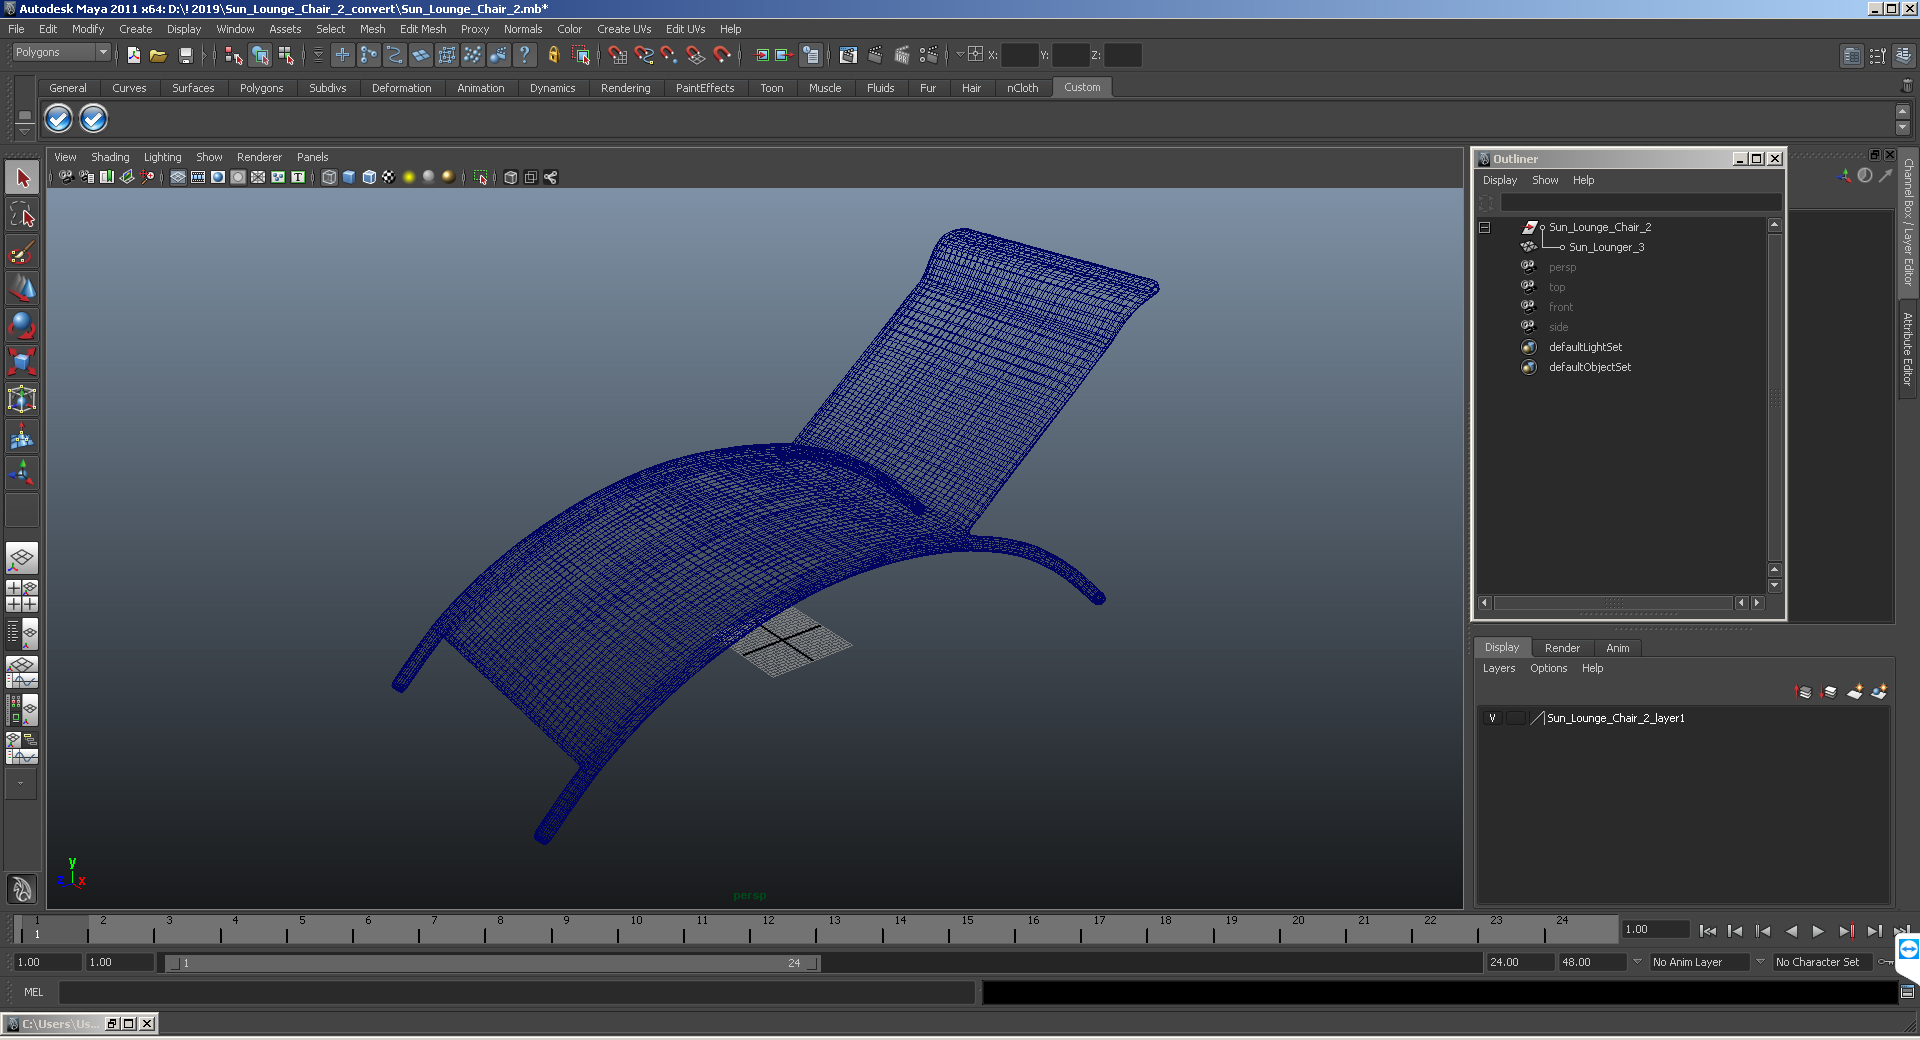Image resolution: width=1920 pixels, height=1040 pixels.
Task: Click the animation range slider bar
Action: 493,963
